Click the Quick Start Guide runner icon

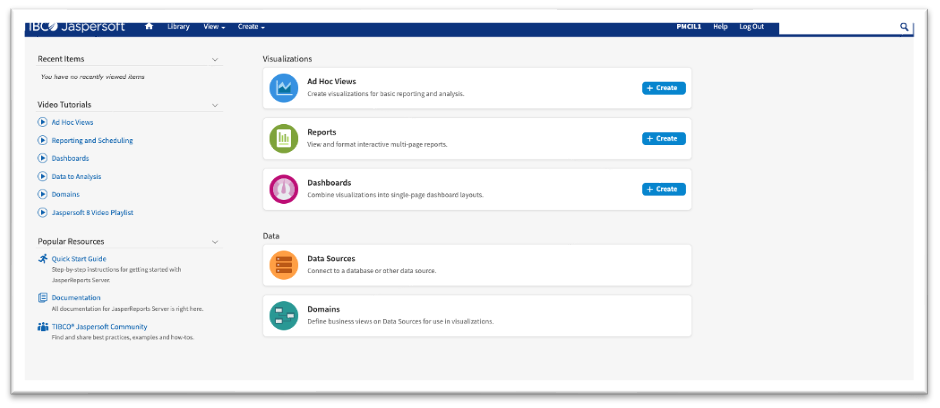[x=43, y=259]
